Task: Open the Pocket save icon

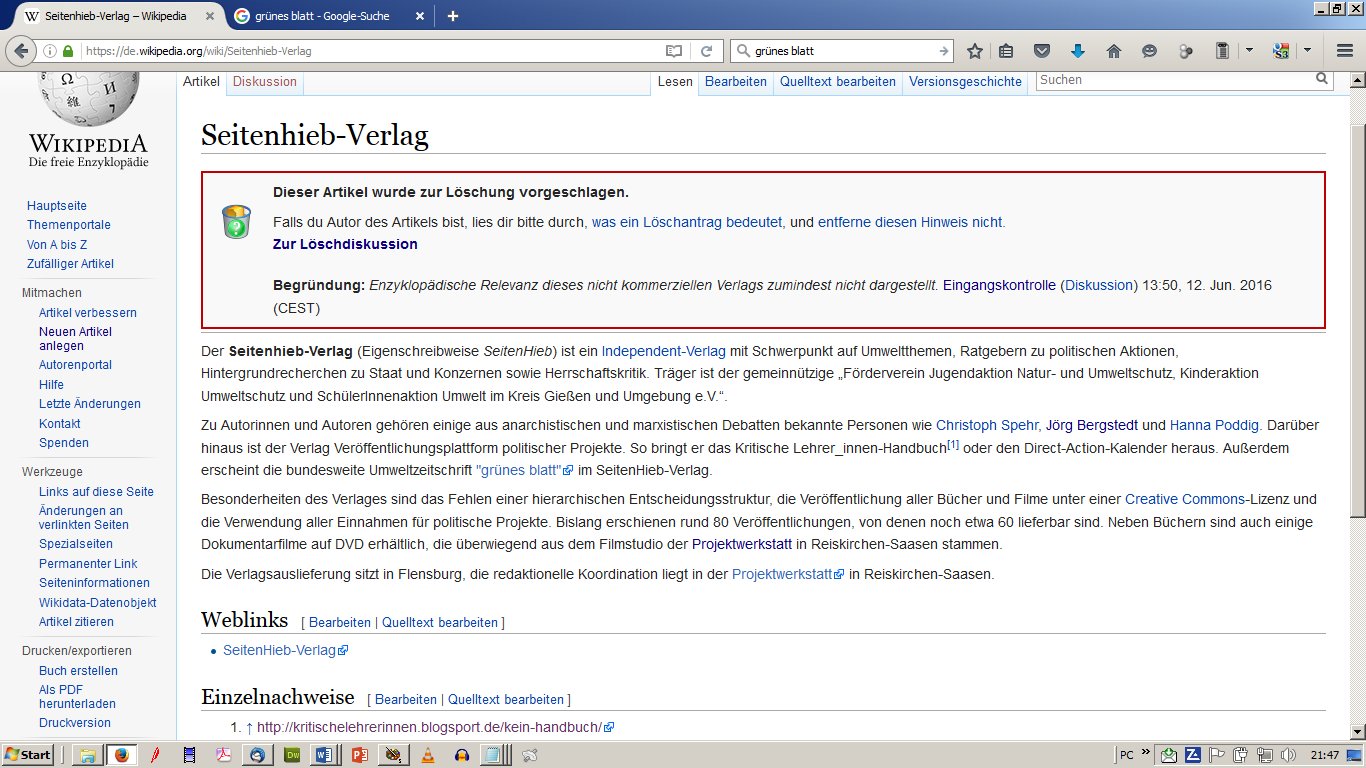Action: [x=1042, y=51]
